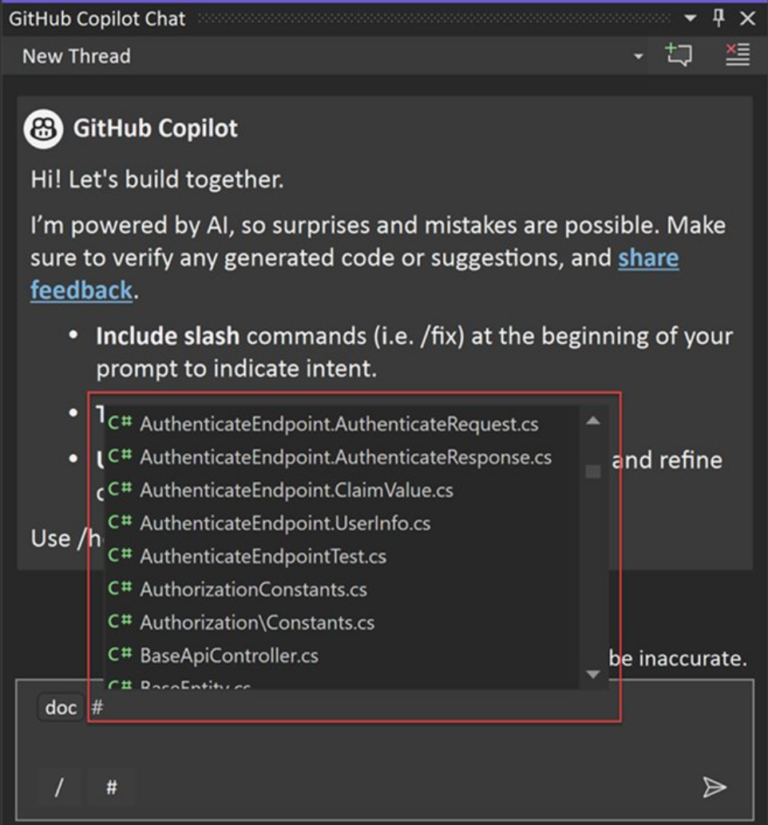Choose AuthenticateEndpoint.ClaimValue.cs suggestion
Image resolution: width=768 pixels, height=825 pixels.
[x=292, y=490]
